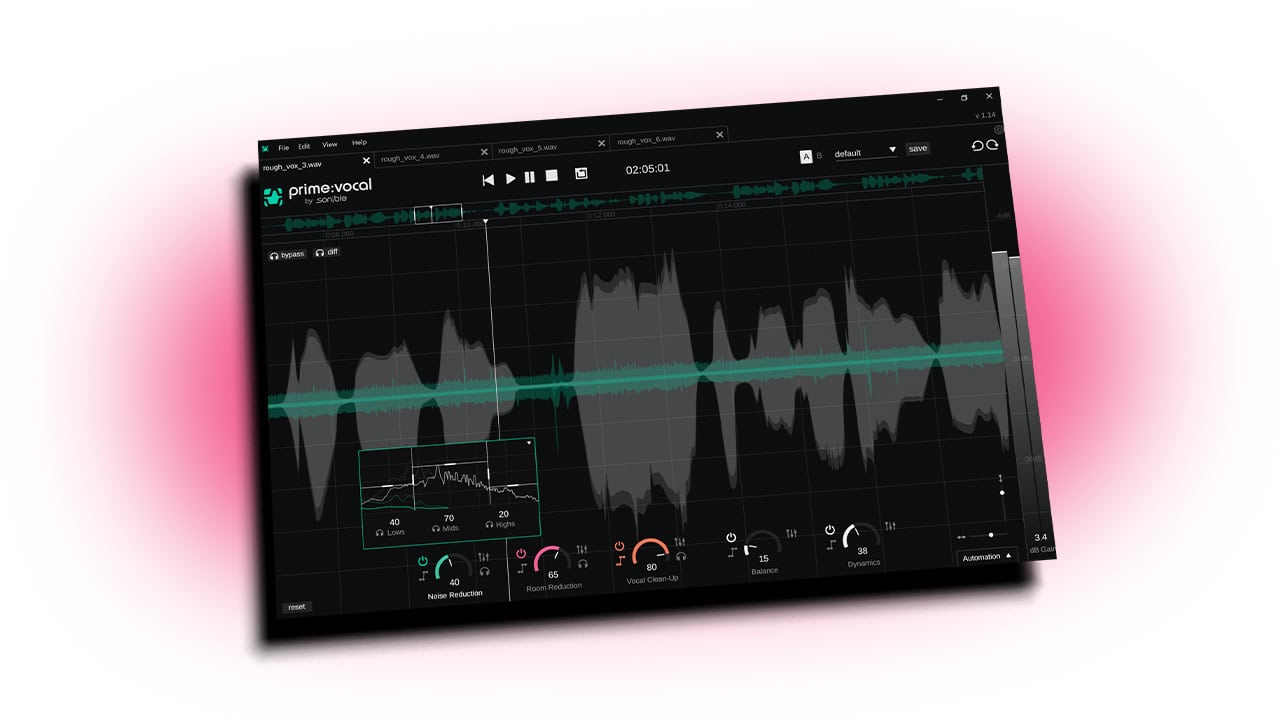Image resolution: width=1280 pixels, height=720 pixels.
Task: Click the horizontal zoom slider handle
Action: point(991,535)
